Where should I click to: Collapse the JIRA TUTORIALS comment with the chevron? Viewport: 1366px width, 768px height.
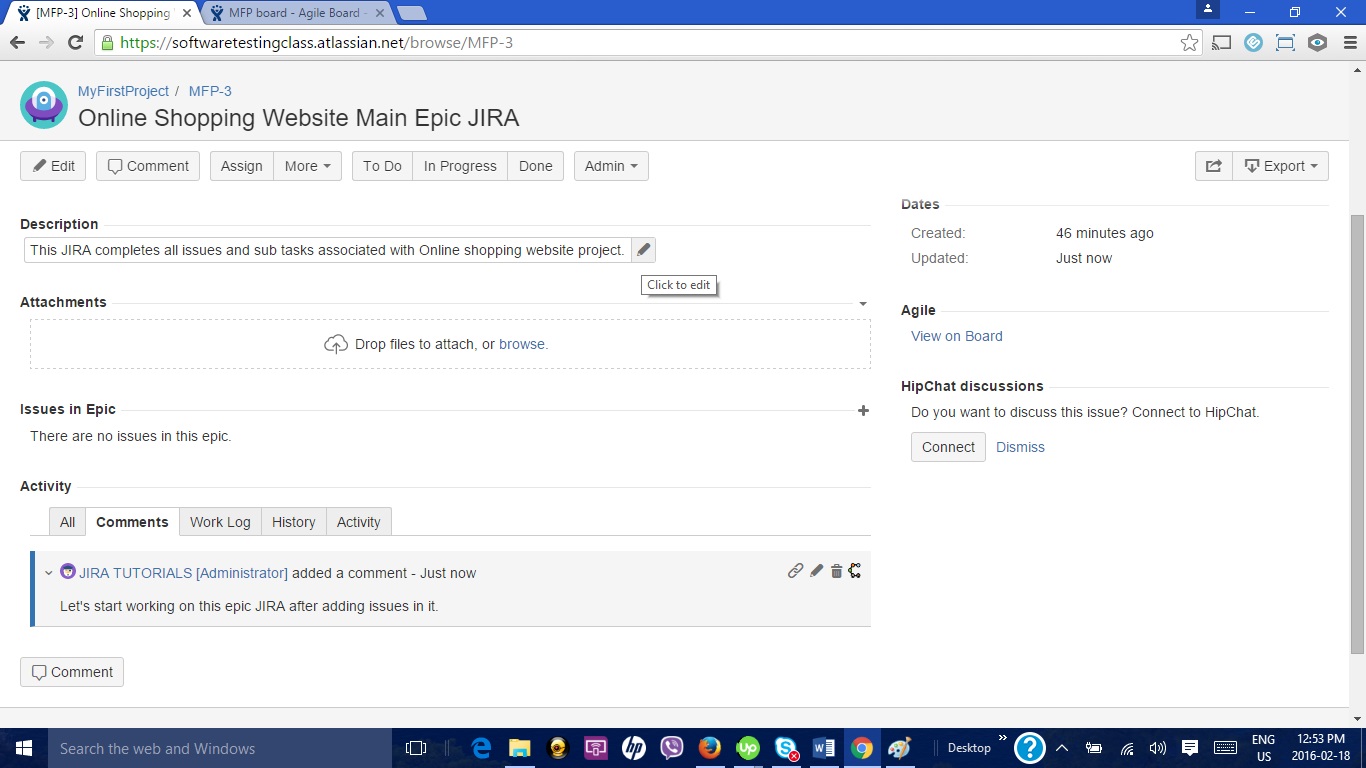(x=49, y=572)
